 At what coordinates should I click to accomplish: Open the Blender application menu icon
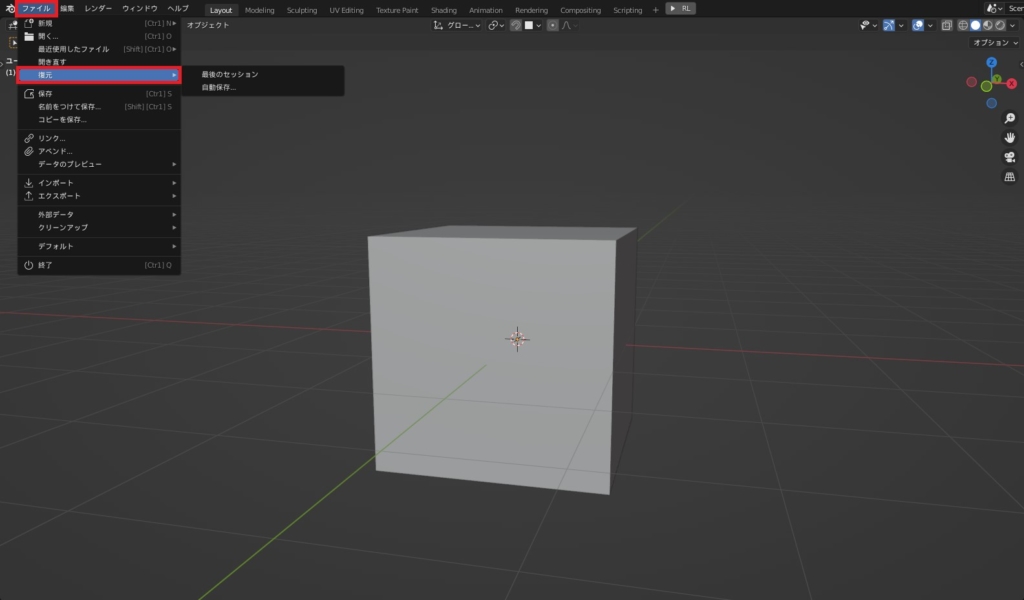click(x=8, y=9)
